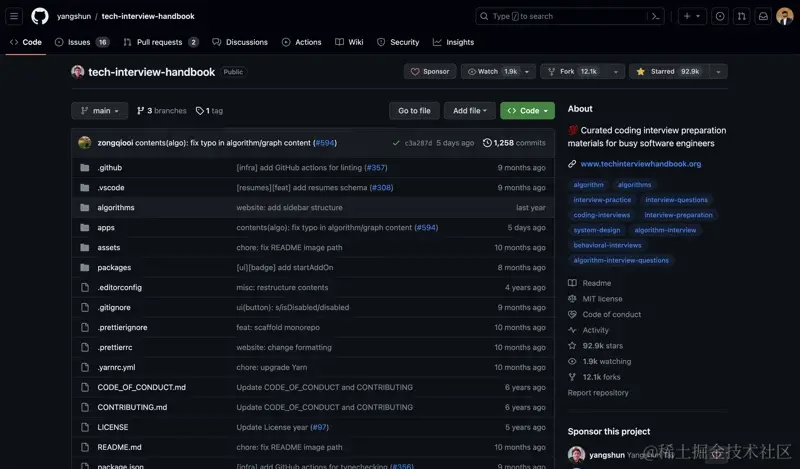Open the .github folder
This screenshot has width=800, height=469.
pos(110,167)
